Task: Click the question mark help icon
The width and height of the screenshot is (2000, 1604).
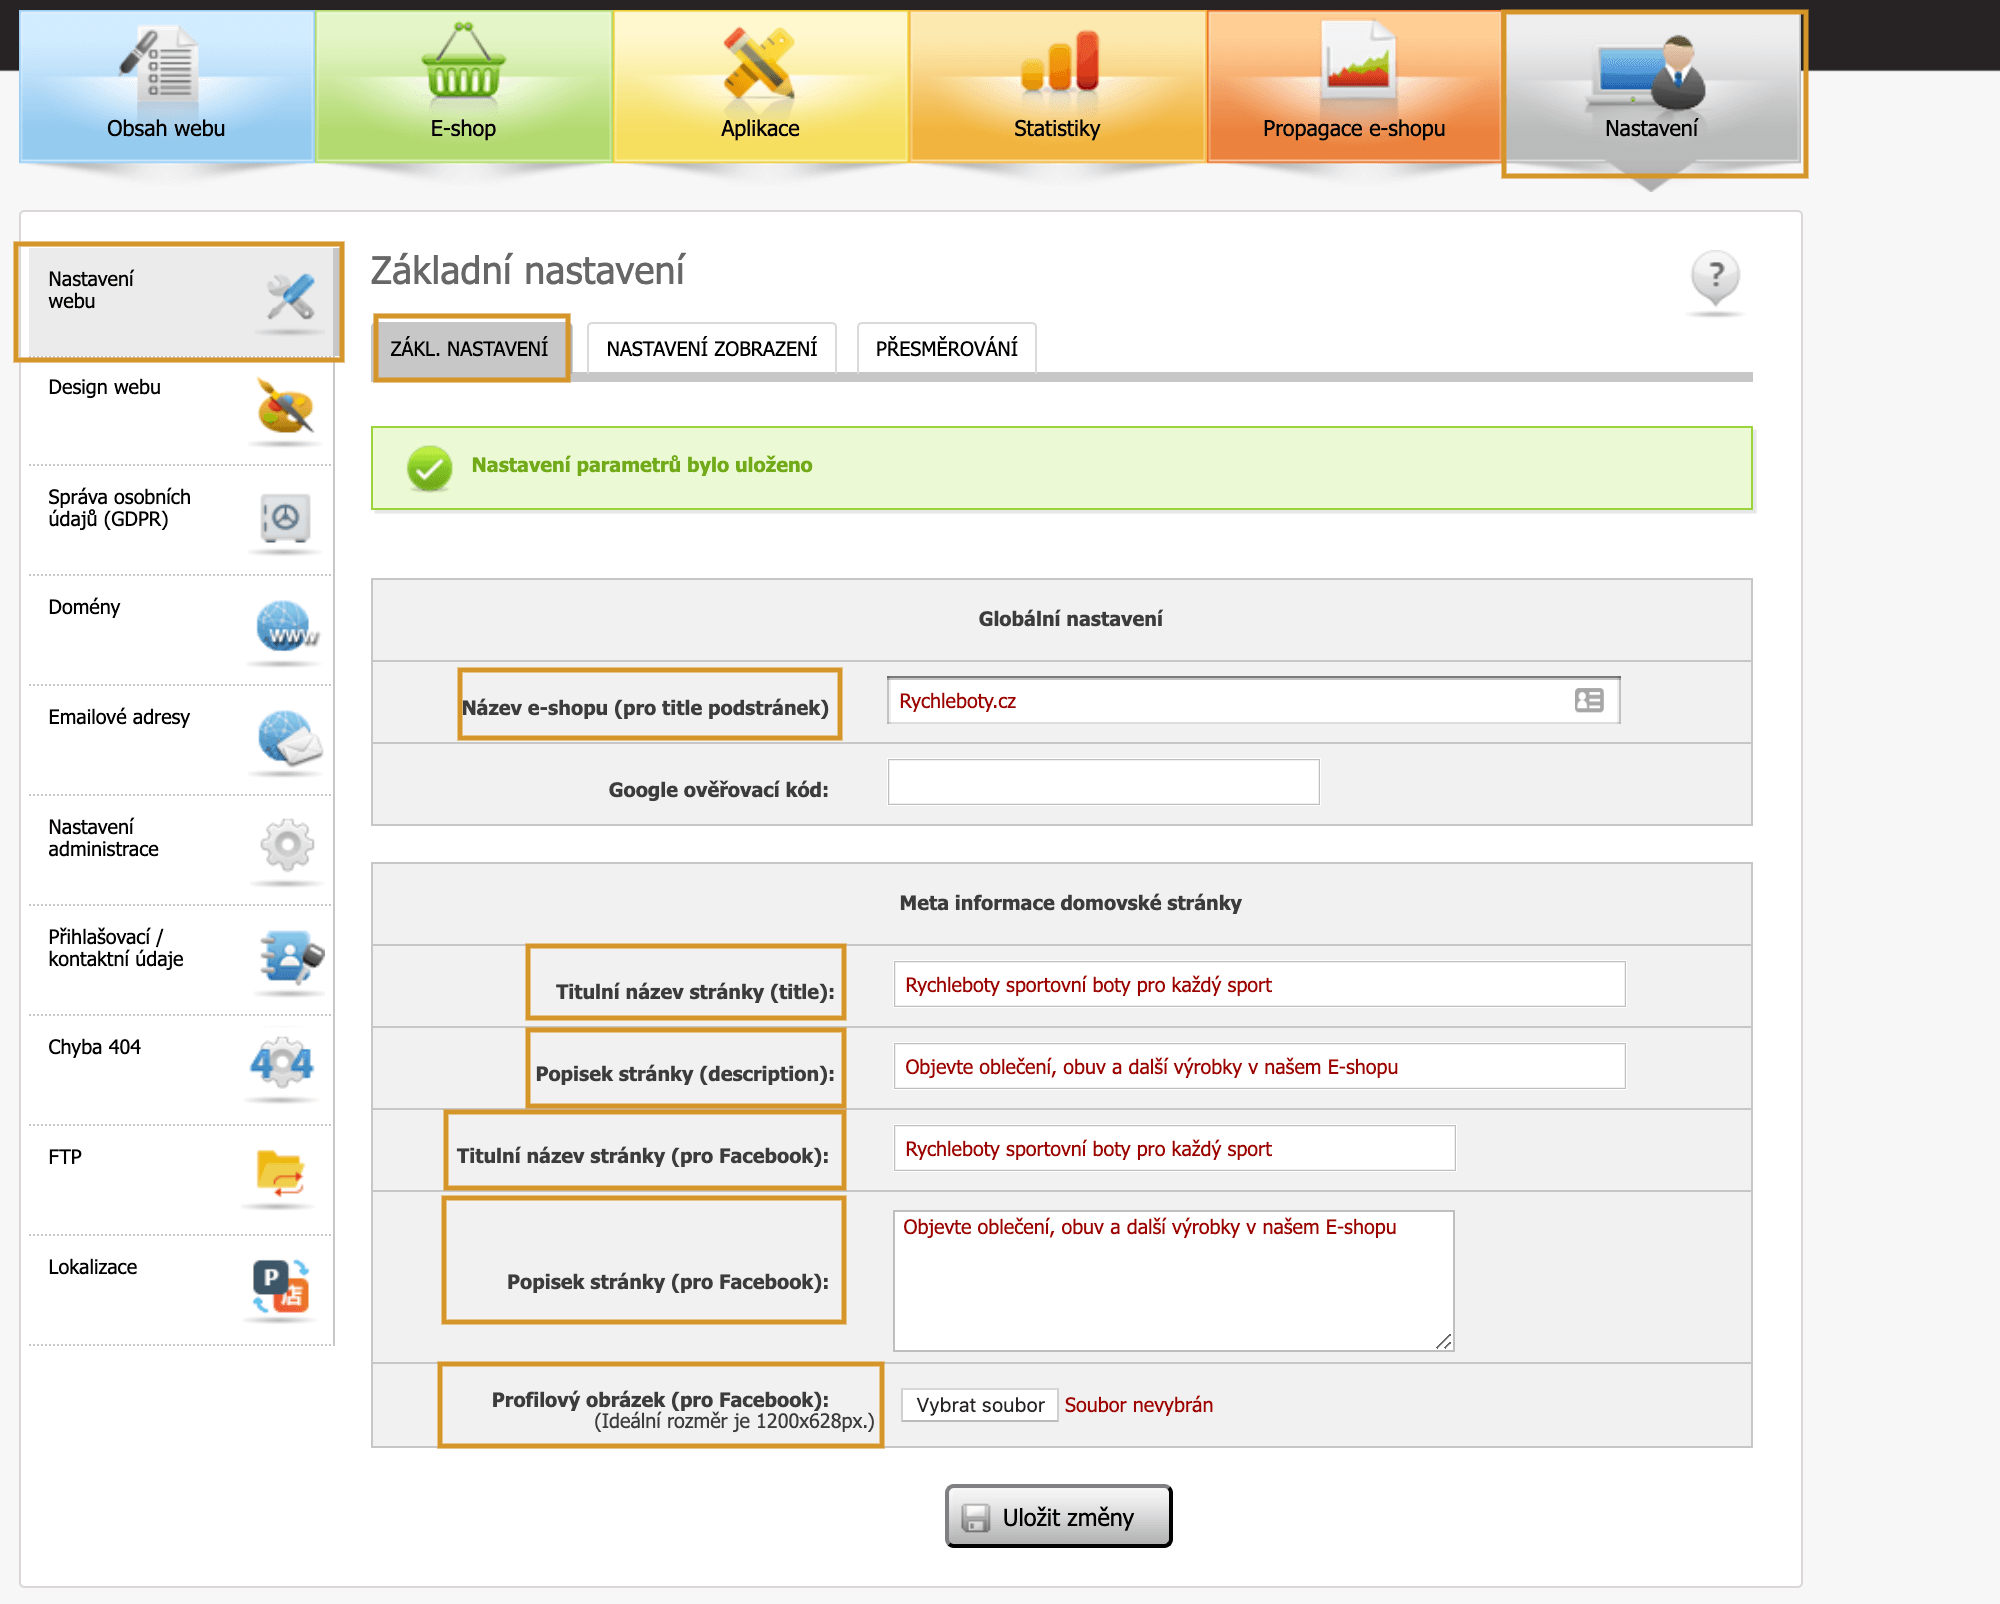Action: point(1715,277)
